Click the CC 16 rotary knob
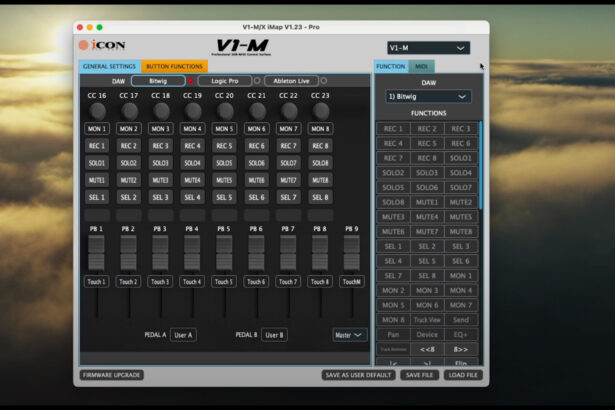 point(97,112)
